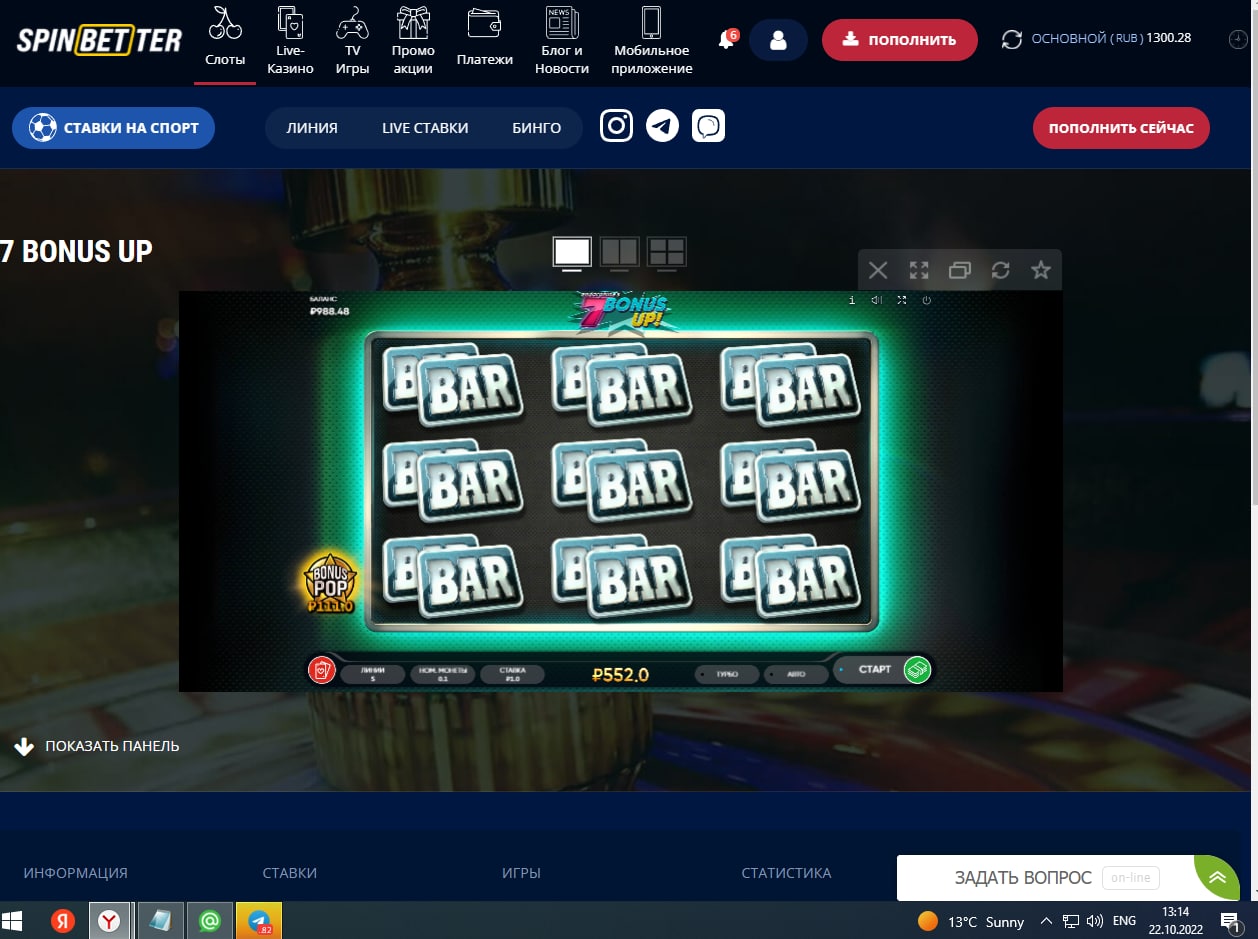Open Yandex search taskbar icon
Image resolution: width=1258 pixels, height=939 pixels.
click(x=63, y=921)
